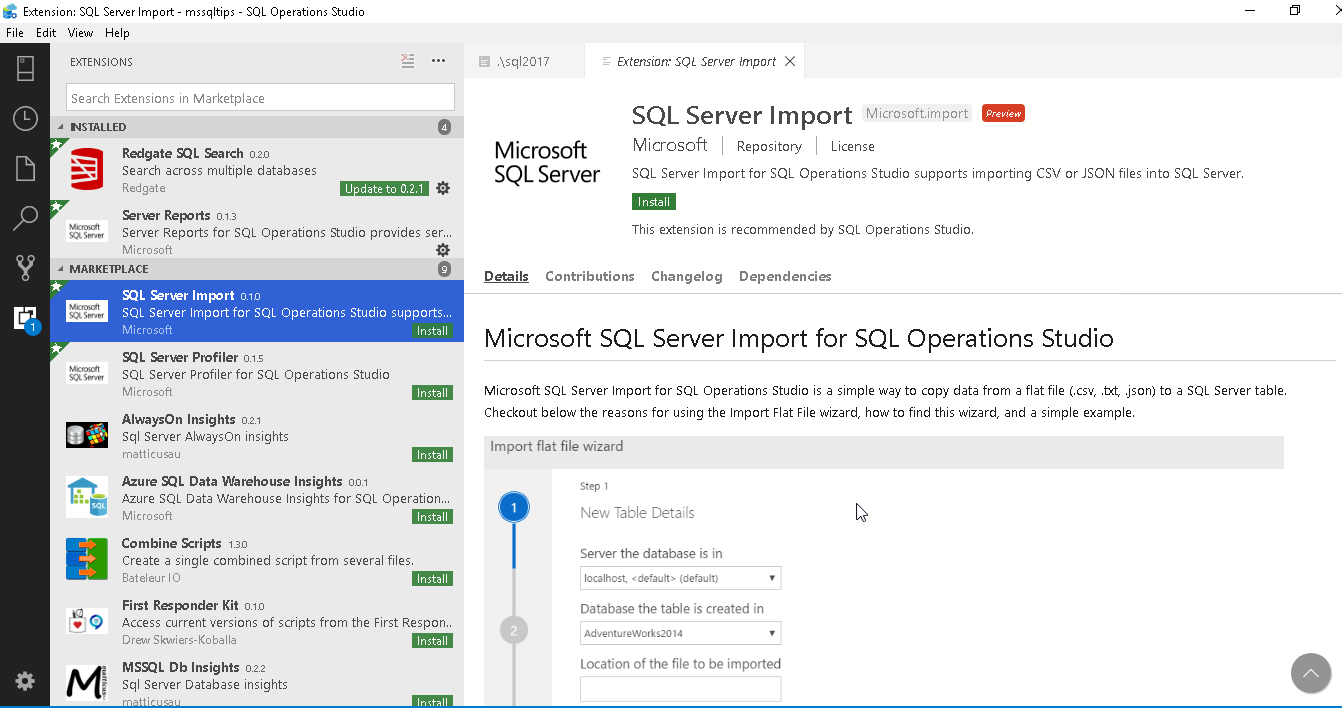1342x708 pixels.
Task: Open the Source Control icon
Action: (25, 267)
